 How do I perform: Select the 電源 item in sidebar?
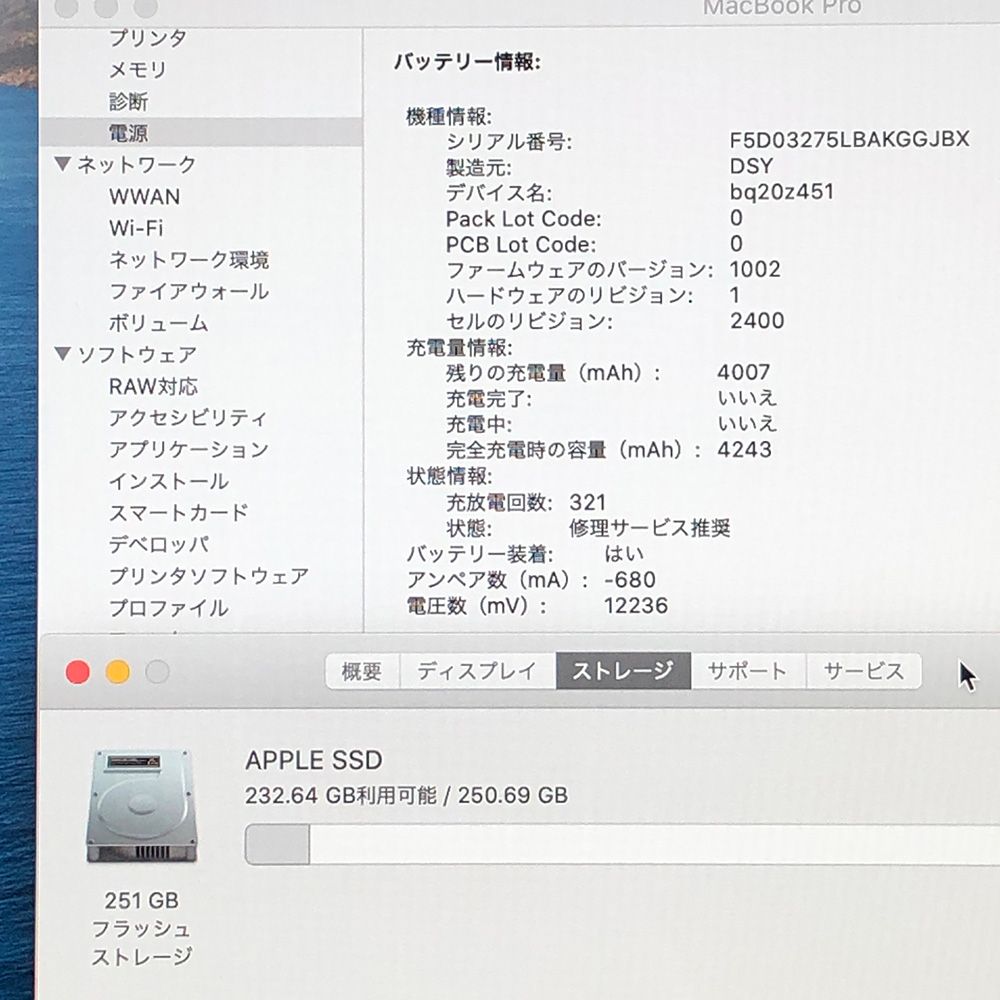[131, 132]
